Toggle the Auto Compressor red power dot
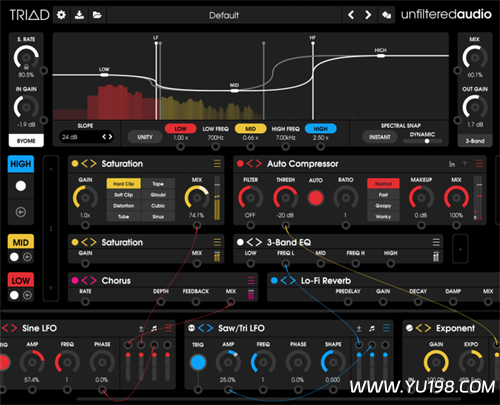 (x=240, y=163)
